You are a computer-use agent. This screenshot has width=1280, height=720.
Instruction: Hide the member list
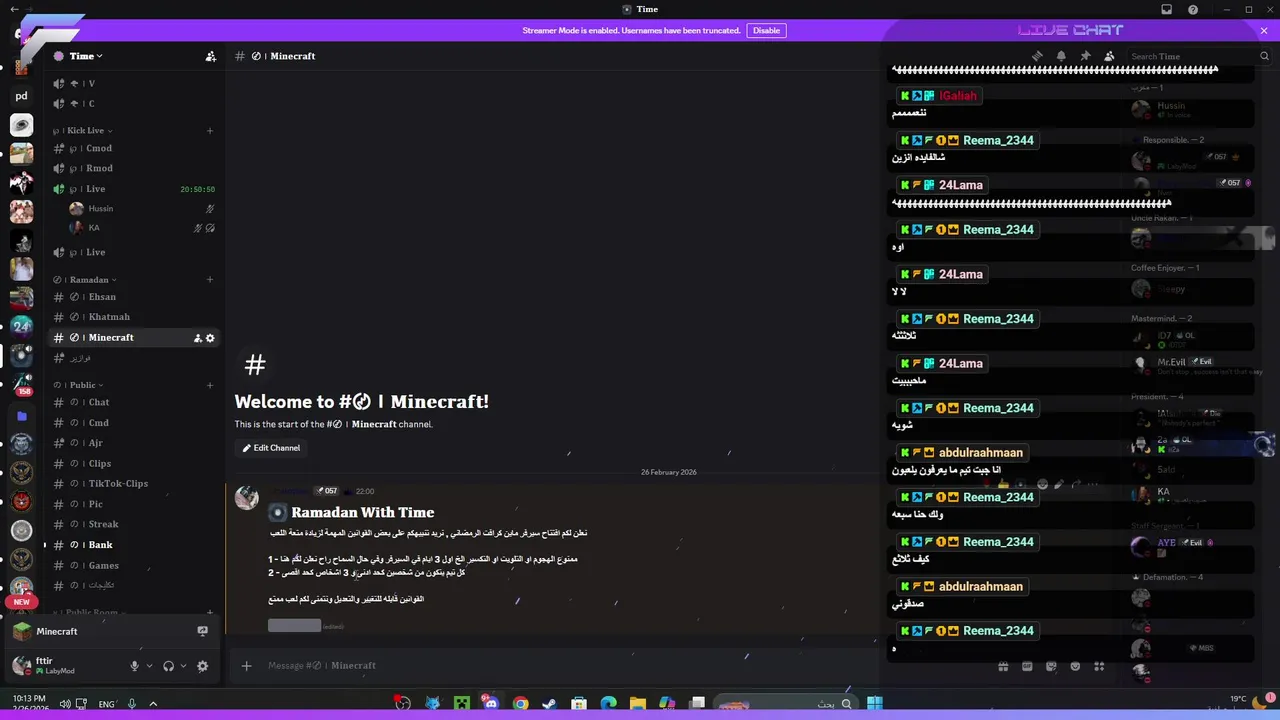[1109, 56]
